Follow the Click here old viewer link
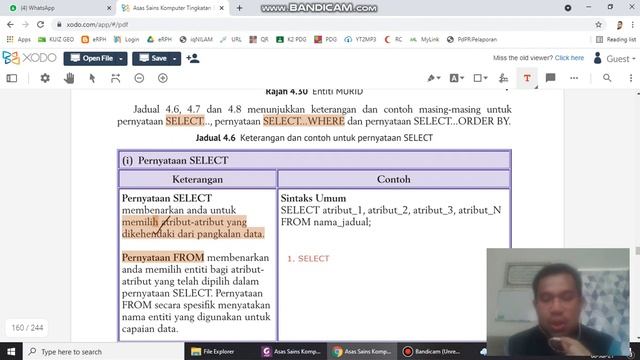Image resolution: width=640 pixels, height=360 pixels. coord(569,58)
